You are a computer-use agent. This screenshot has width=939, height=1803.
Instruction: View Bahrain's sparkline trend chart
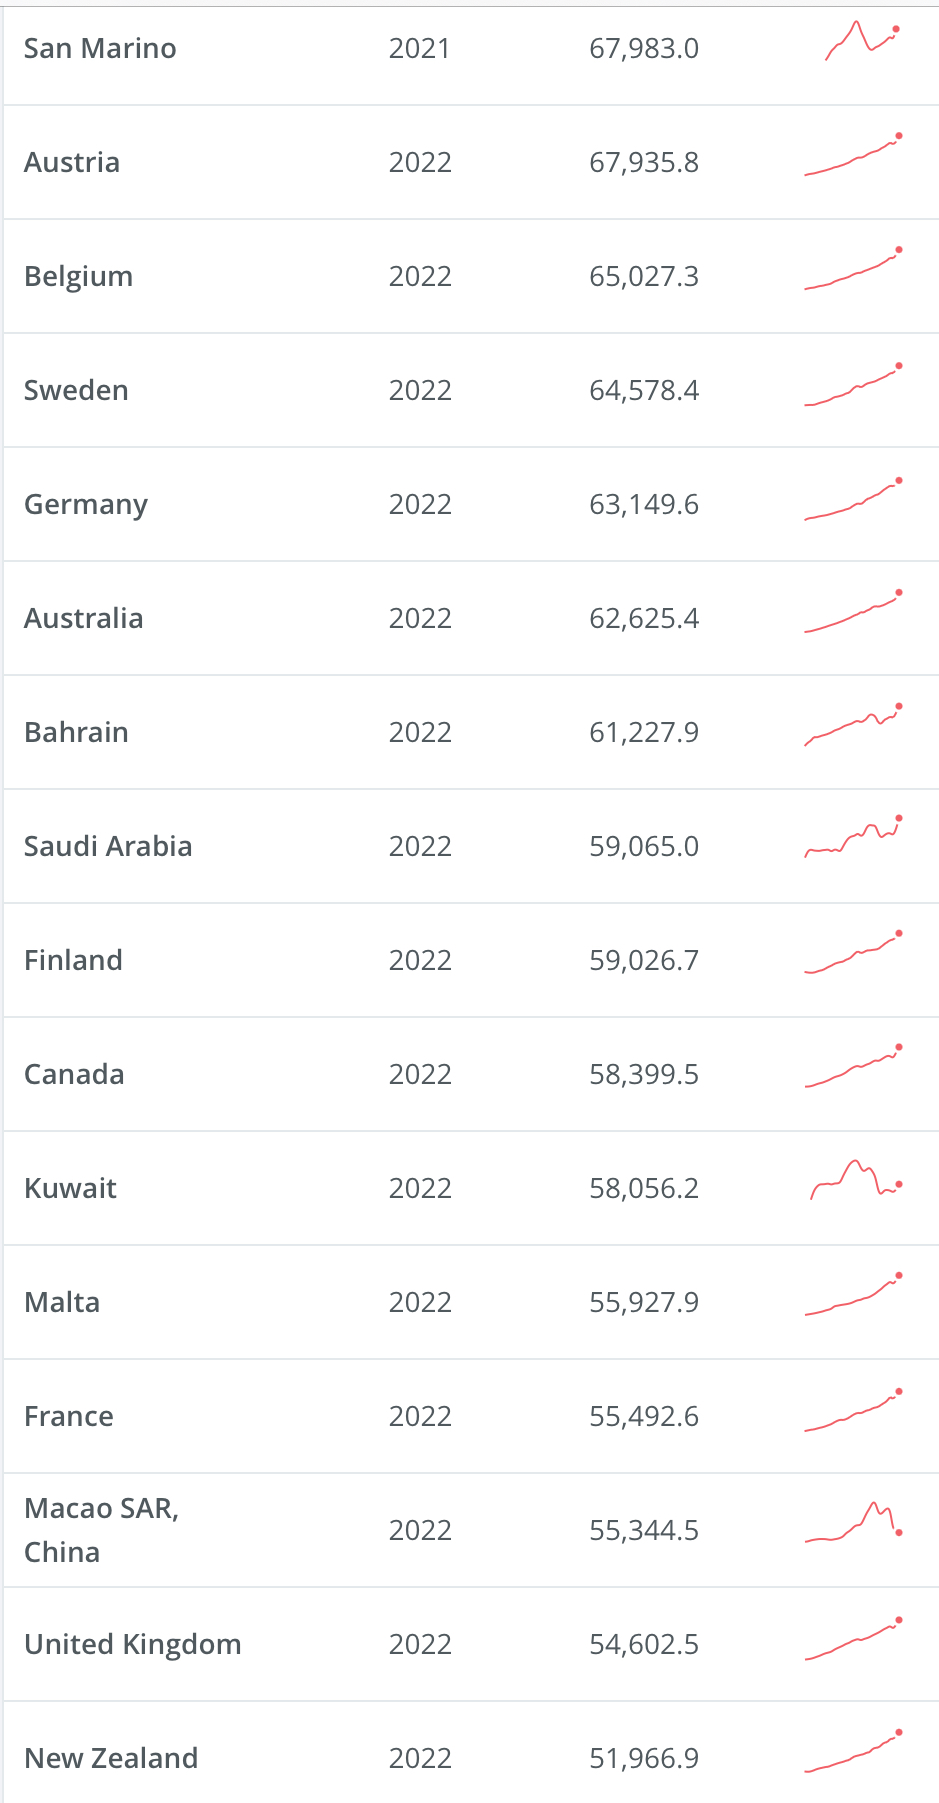click(x=853, y=727)
